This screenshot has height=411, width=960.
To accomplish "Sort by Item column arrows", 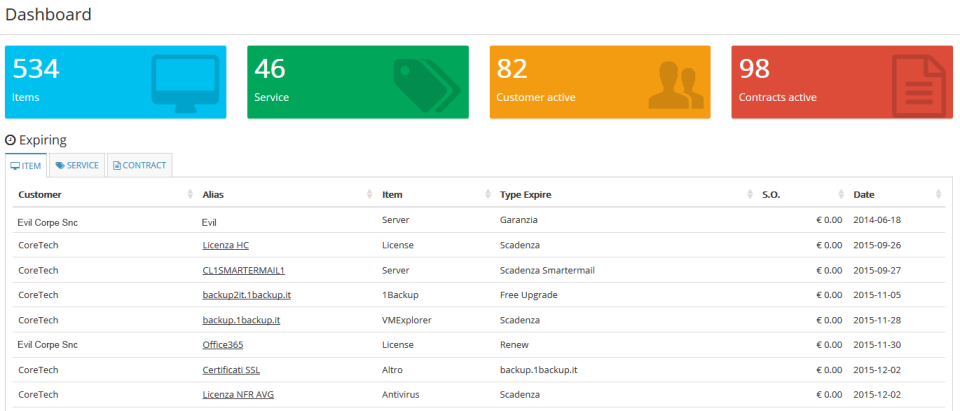I will tap(488, 194).
